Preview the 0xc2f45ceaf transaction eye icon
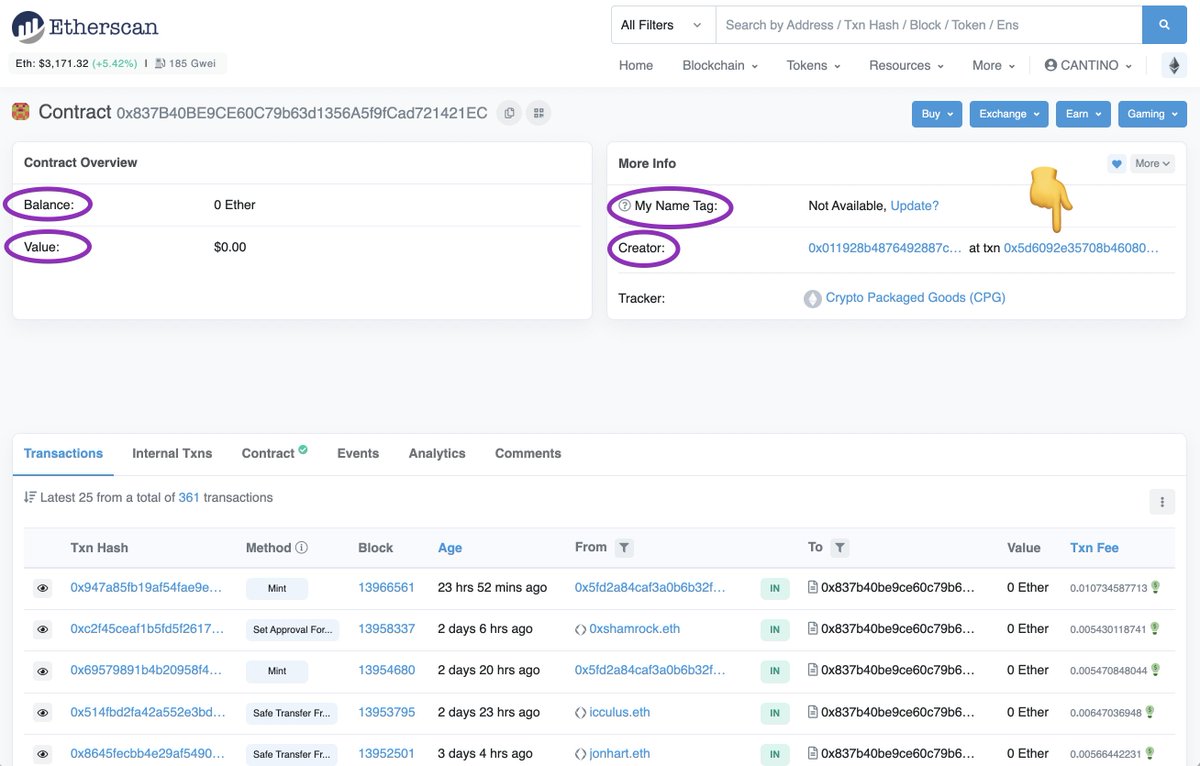Screen dimensions: 1200x766 click(43, 630)
